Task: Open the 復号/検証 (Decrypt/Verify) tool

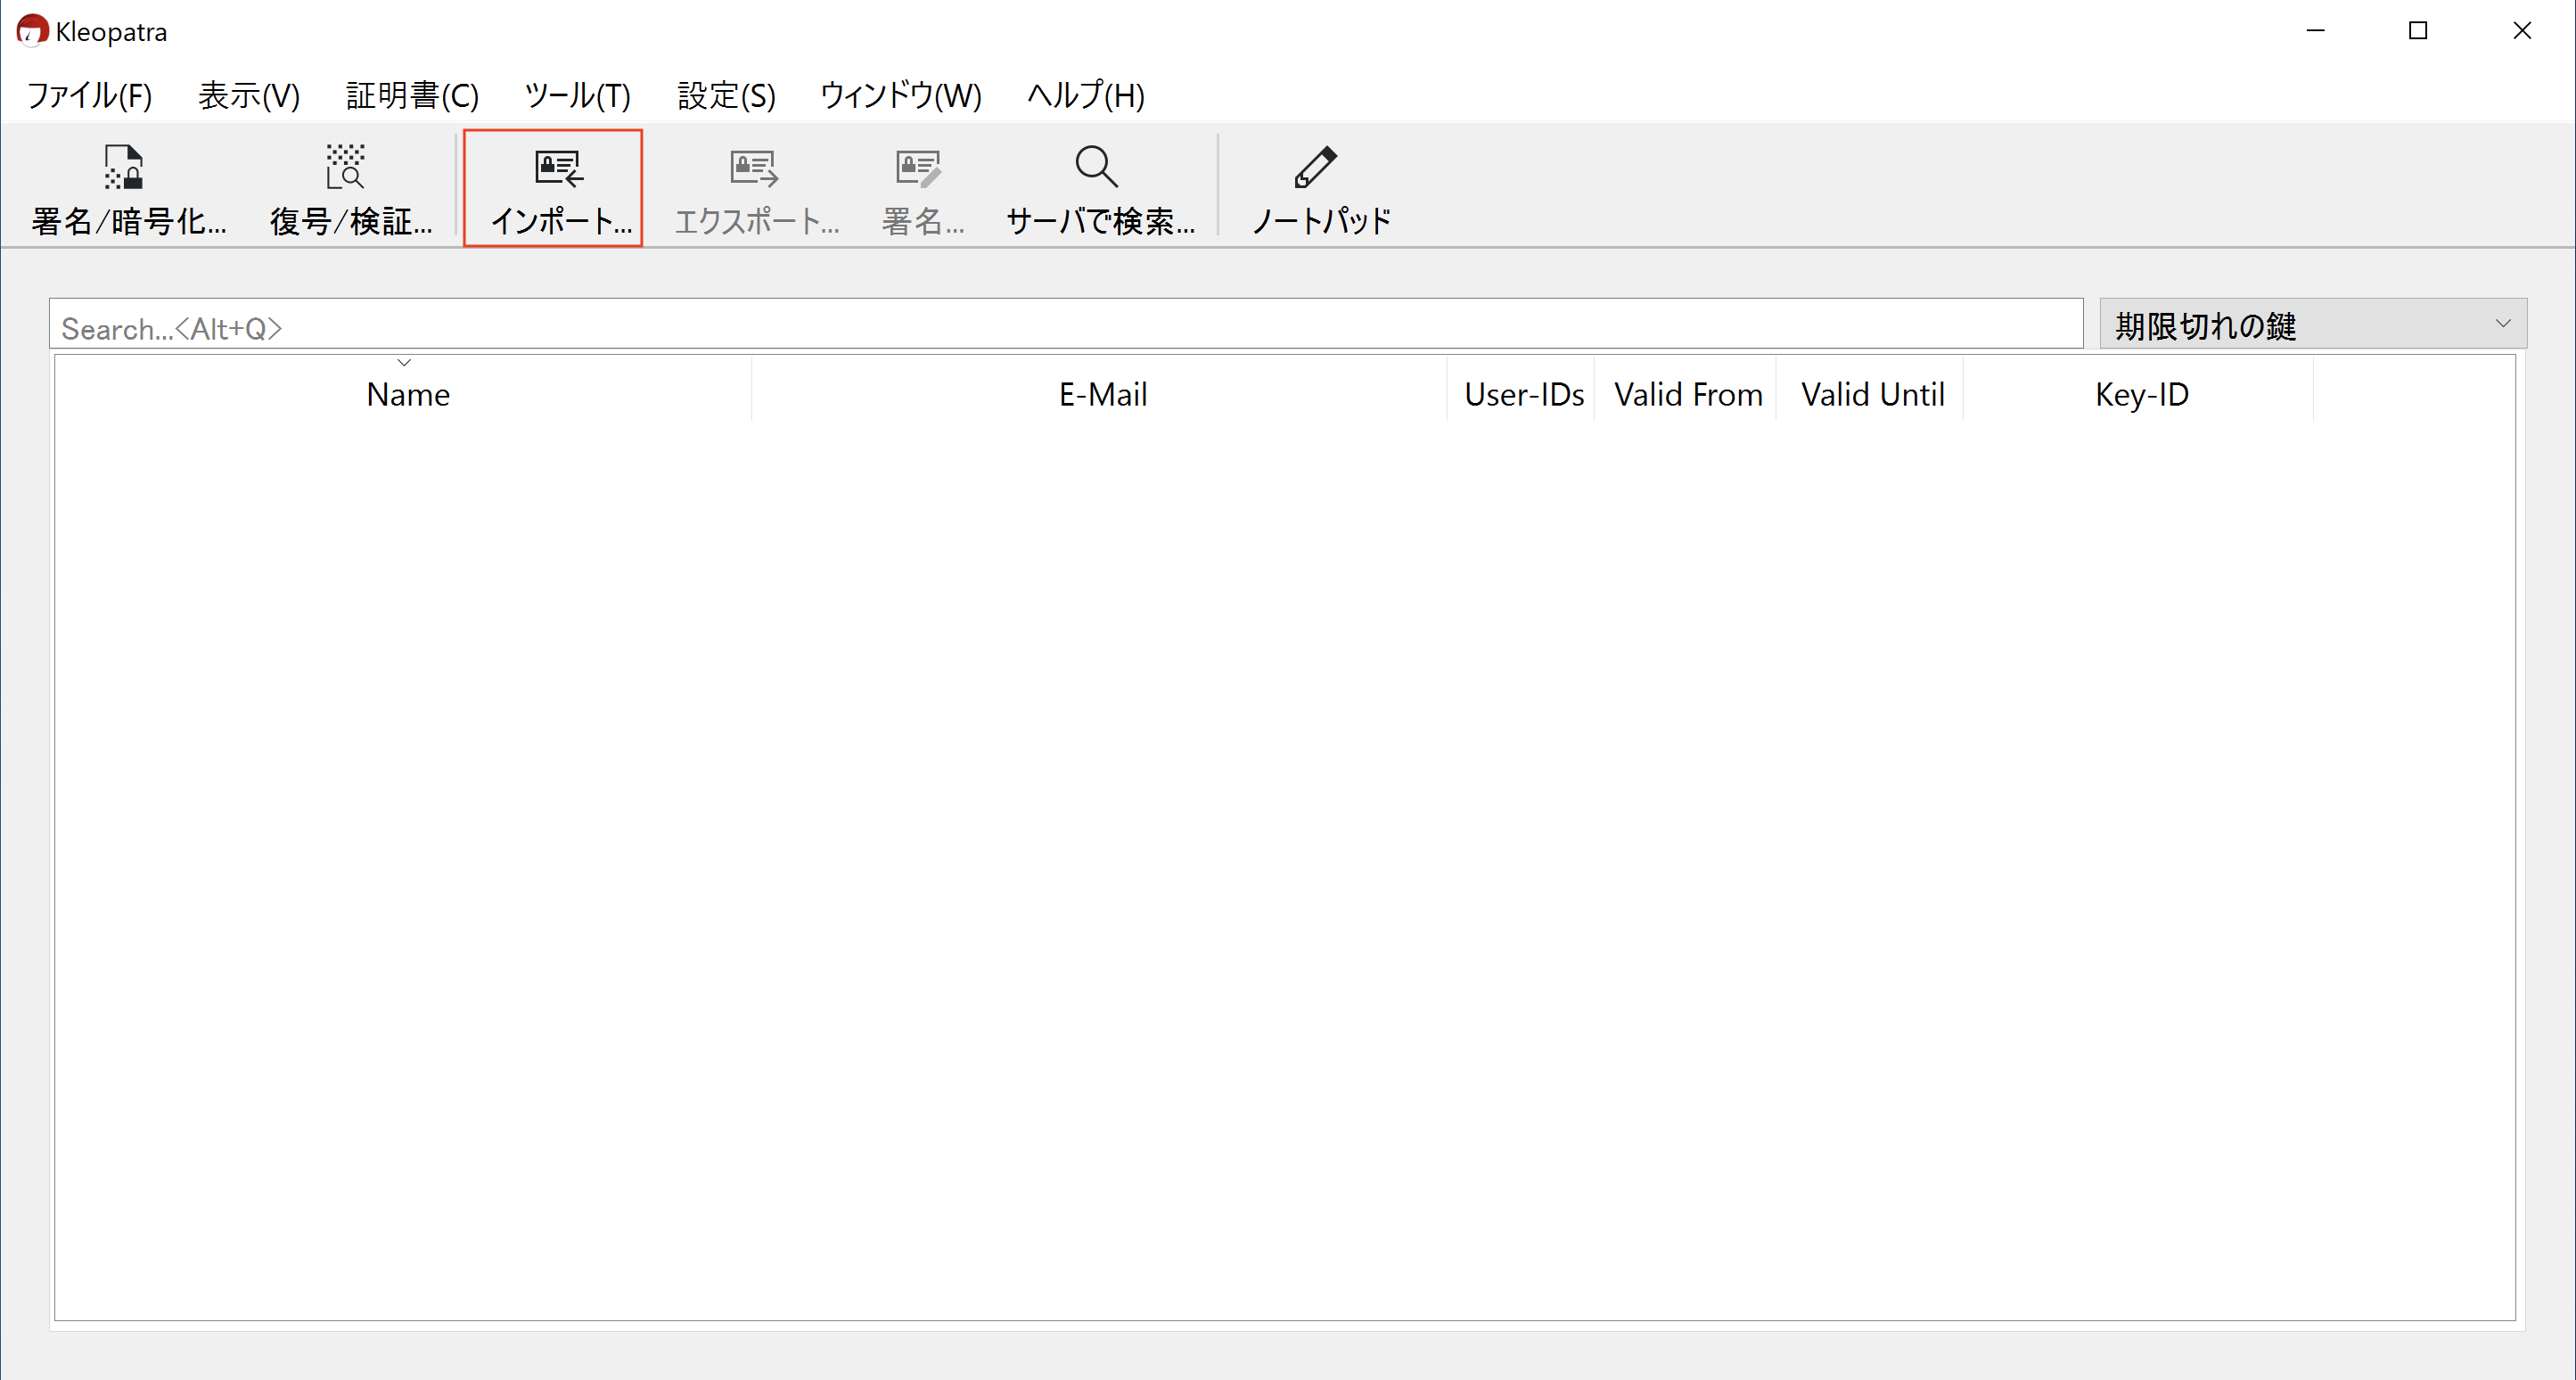Action: pos(348,190)
